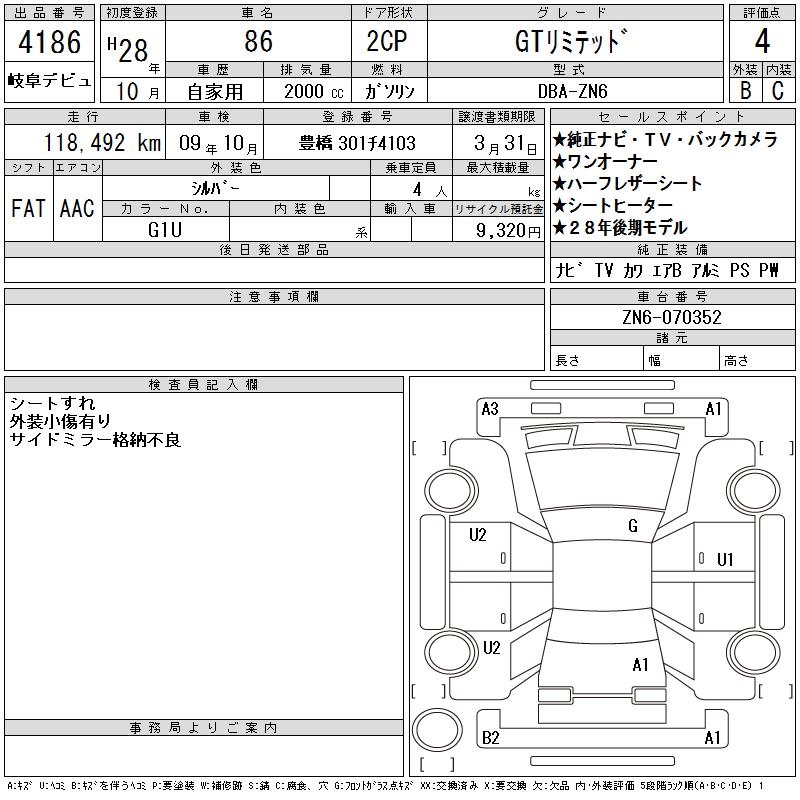Click the 検査員記入欄 section header
The height and width of the screenshot is (800, 800).
pos(204,384)
